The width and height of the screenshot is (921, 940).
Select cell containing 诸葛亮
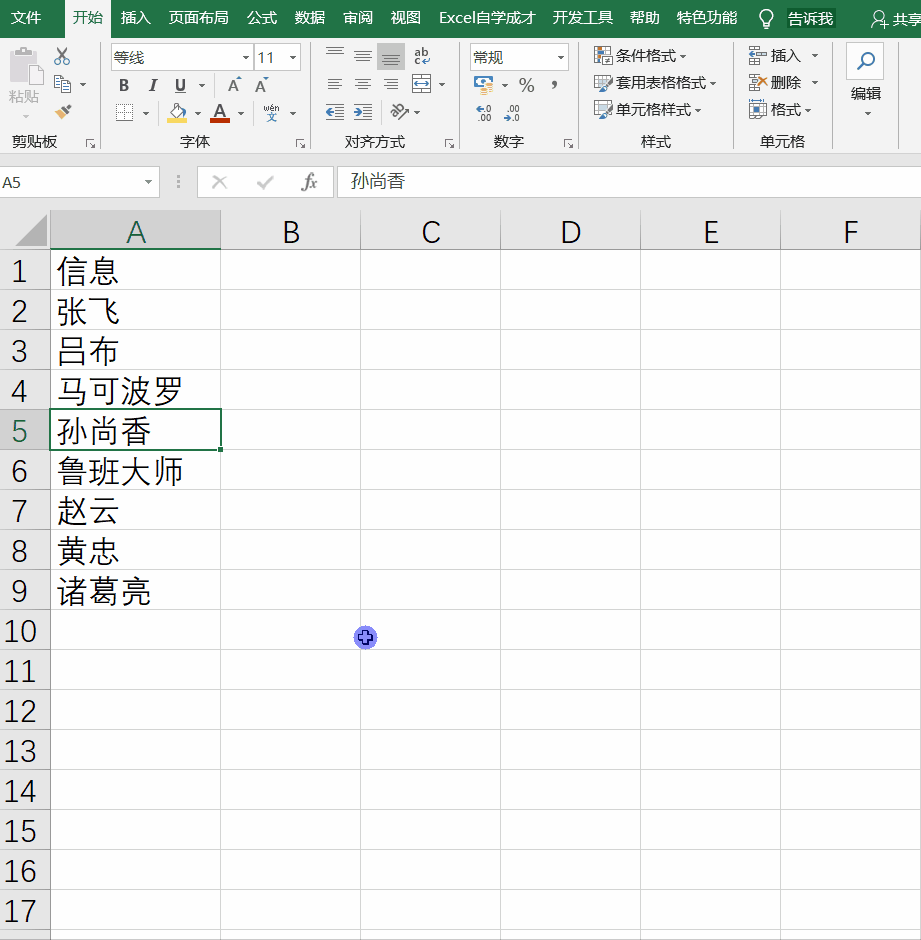click(x=136, y=590)
